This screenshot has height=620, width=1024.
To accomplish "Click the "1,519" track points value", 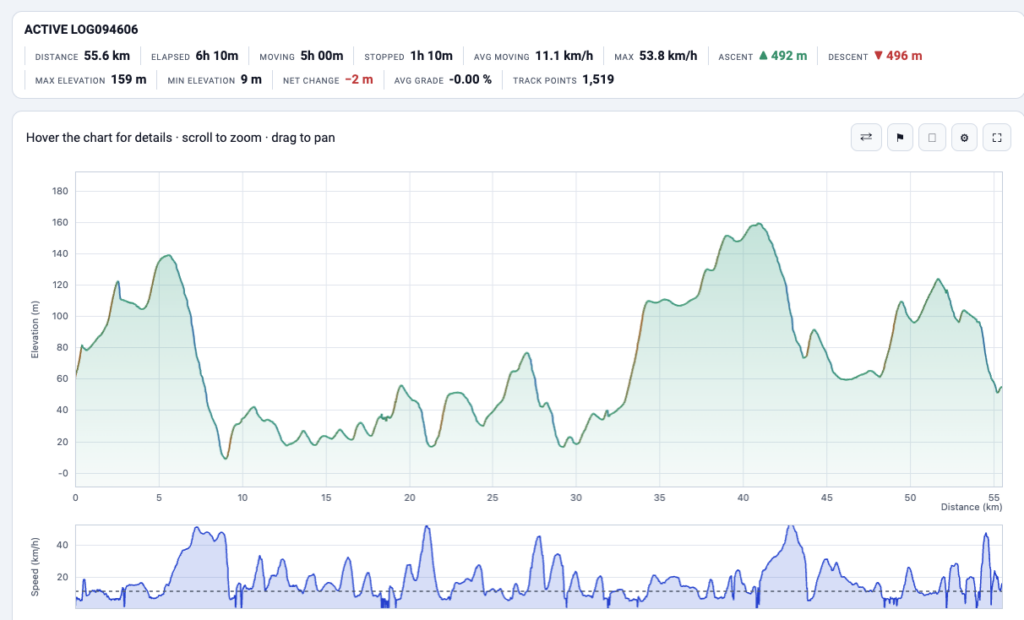I will coord(598,79).
